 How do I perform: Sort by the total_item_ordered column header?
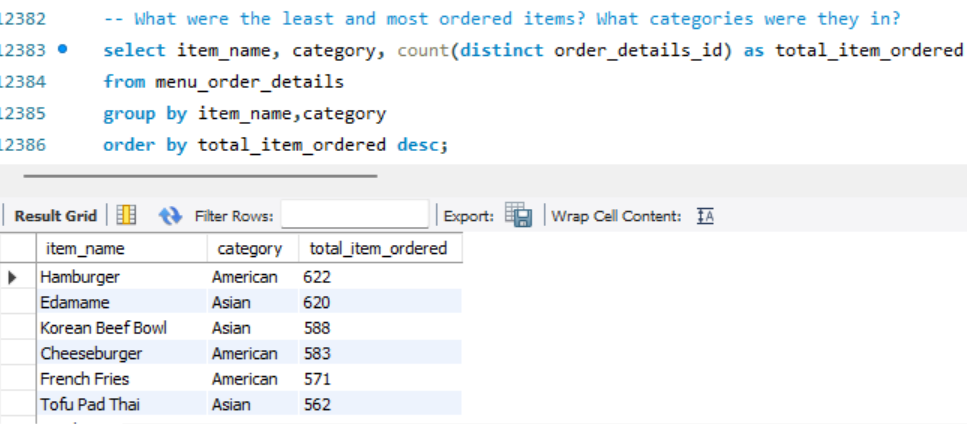pyautogui.click(x=380, y=248)
